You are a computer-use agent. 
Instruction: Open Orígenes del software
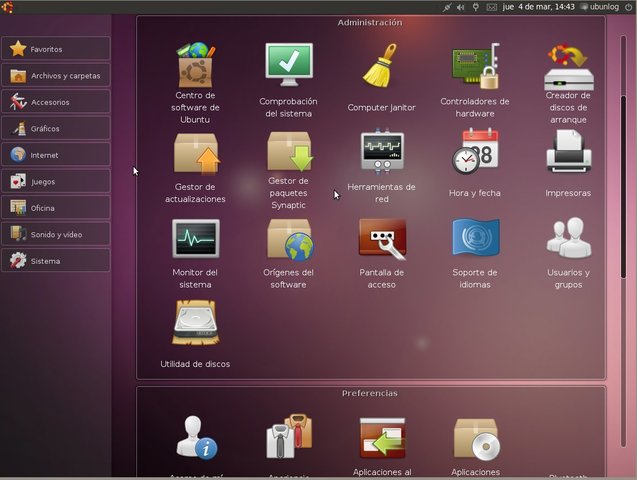click(x=288, y=254)
